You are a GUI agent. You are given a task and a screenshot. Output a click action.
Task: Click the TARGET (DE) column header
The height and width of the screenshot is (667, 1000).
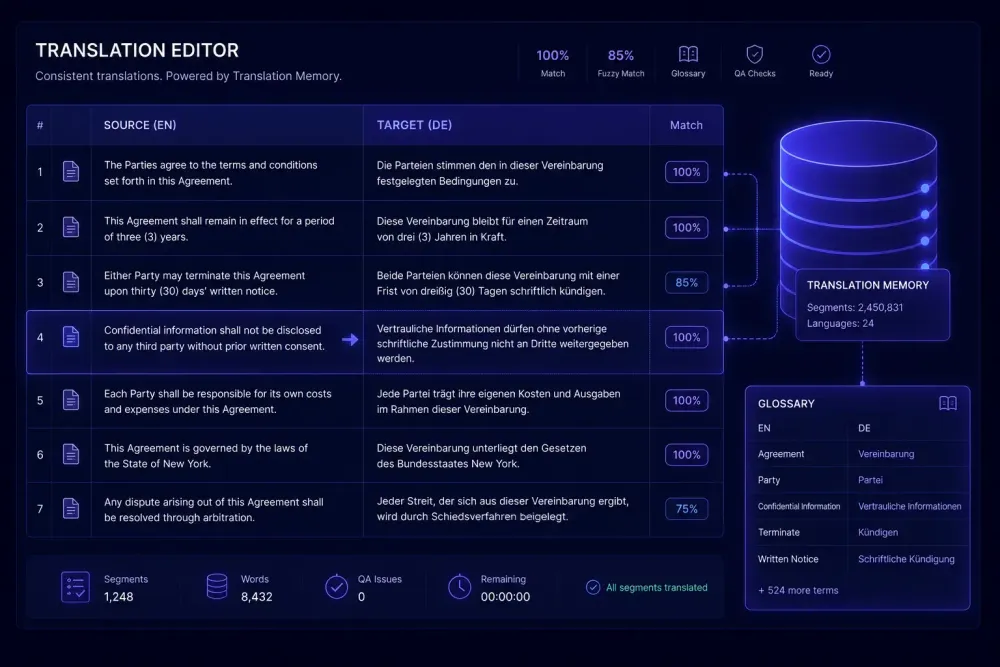[x=414, y=125]
